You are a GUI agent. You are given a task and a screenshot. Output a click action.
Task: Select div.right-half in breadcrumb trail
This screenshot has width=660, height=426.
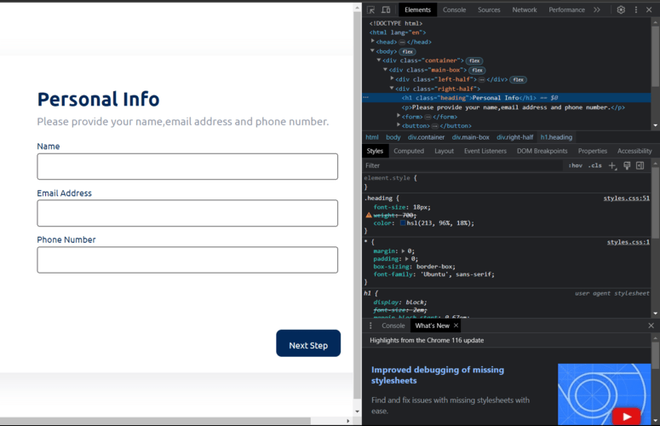click(515, 137)
